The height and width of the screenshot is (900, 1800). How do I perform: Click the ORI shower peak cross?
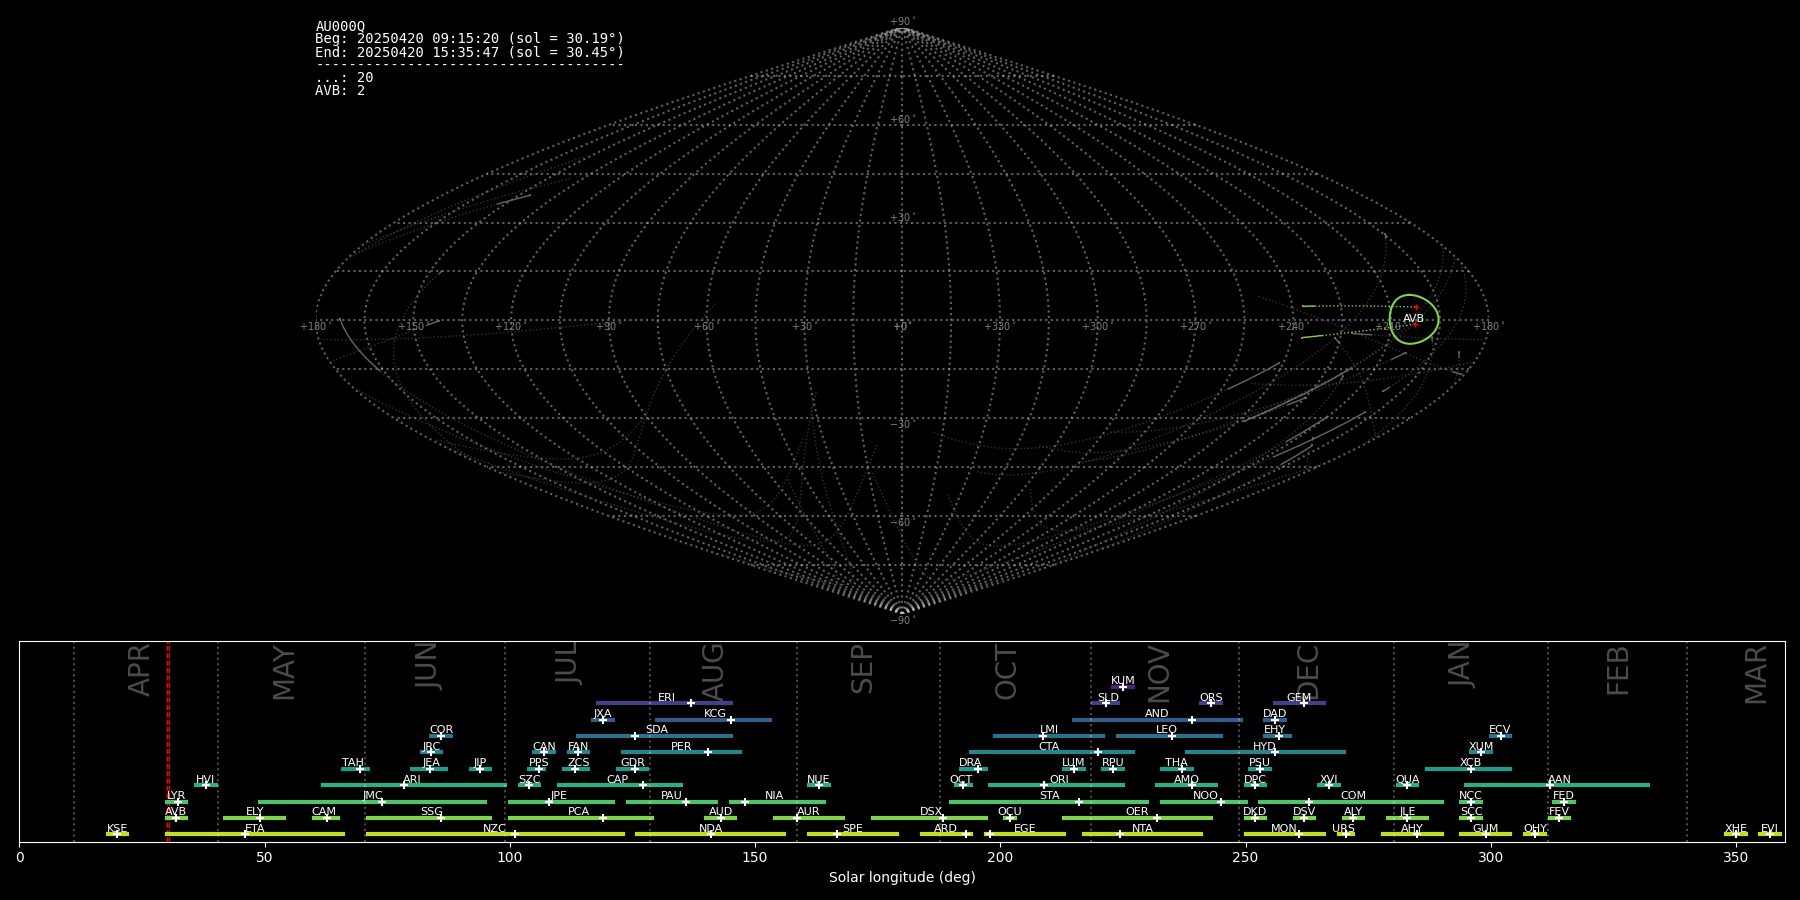coord(1044,785)
